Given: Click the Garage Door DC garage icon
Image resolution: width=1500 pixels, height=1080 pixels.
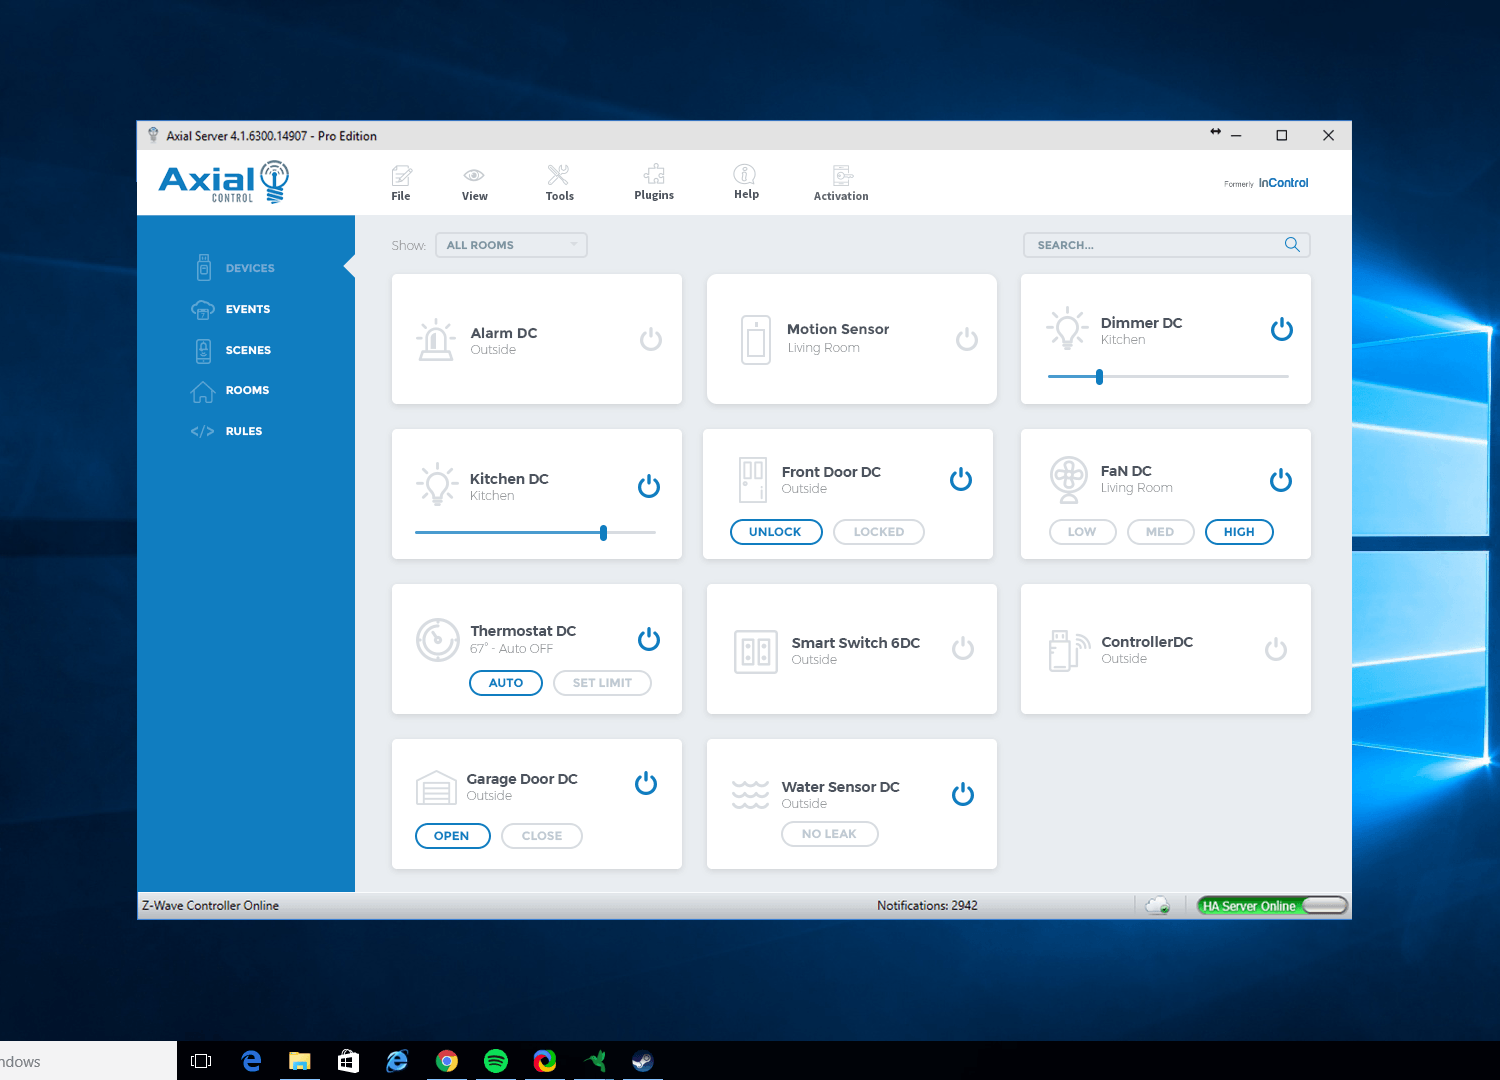Looking at the screenshot, I should [436, 788].
